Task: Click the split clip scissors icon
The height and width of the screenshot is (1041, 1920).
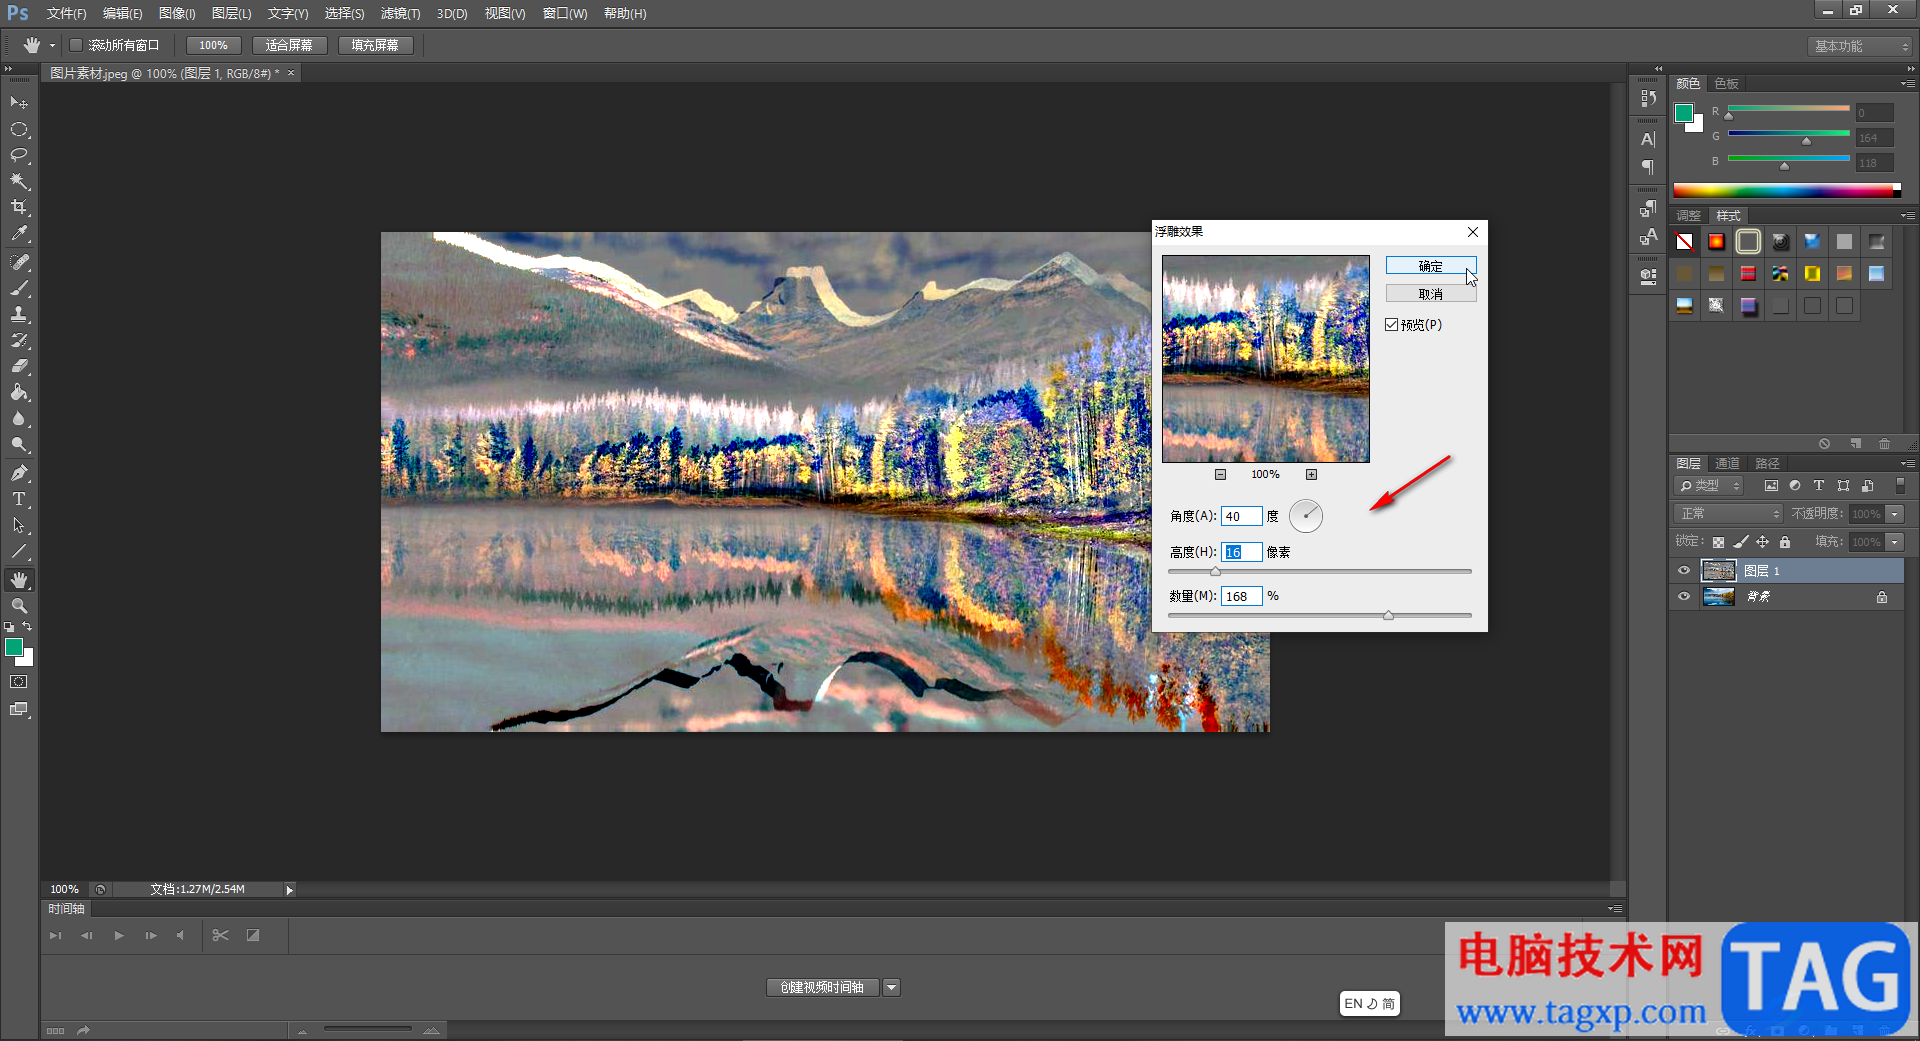Action: click(x=221, y=936)
